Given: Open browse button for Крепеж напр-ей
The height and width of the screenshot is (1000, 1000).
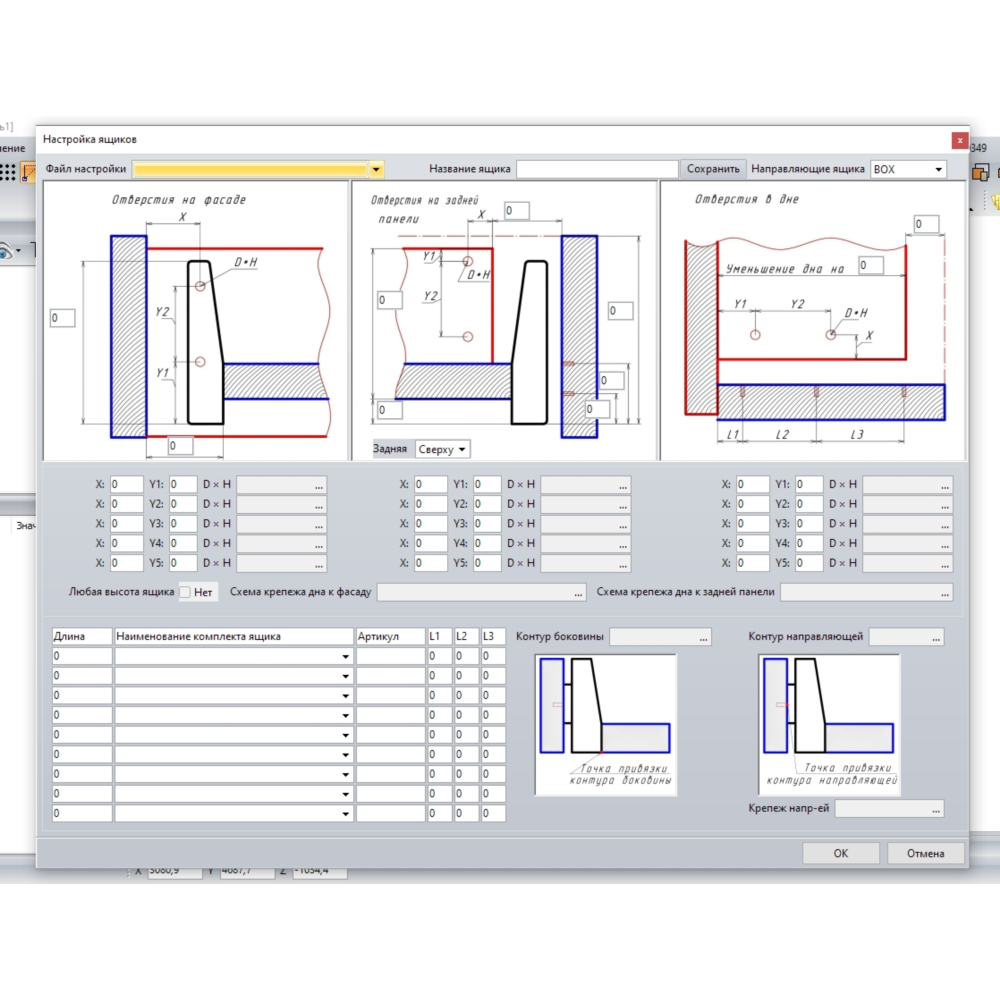Looking at the screenshot, I should point(935,809).
